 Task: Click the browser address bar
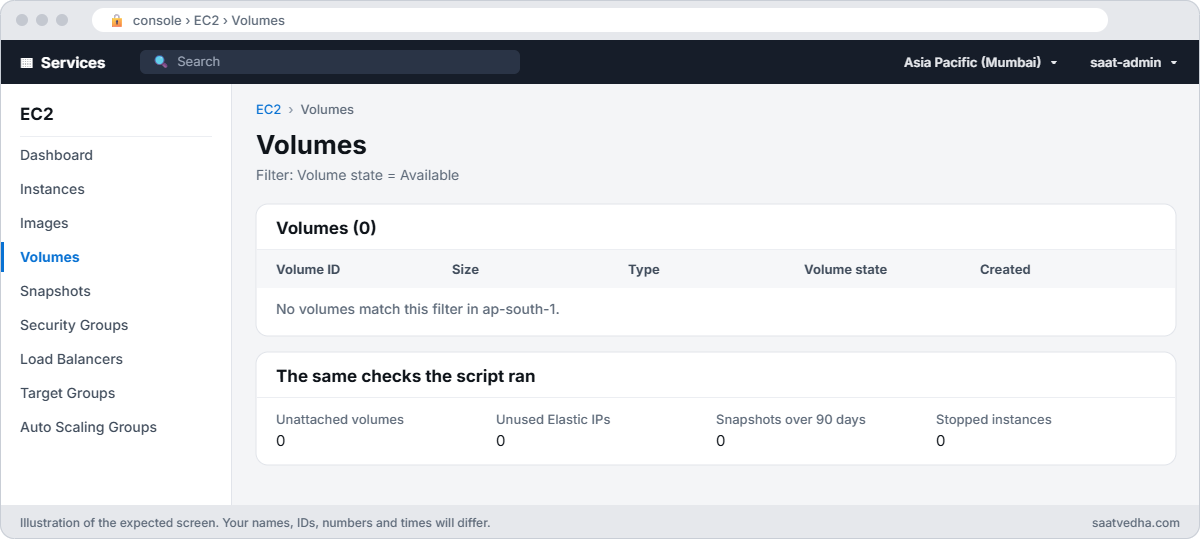pyautogui.click(x=600, y=20)
